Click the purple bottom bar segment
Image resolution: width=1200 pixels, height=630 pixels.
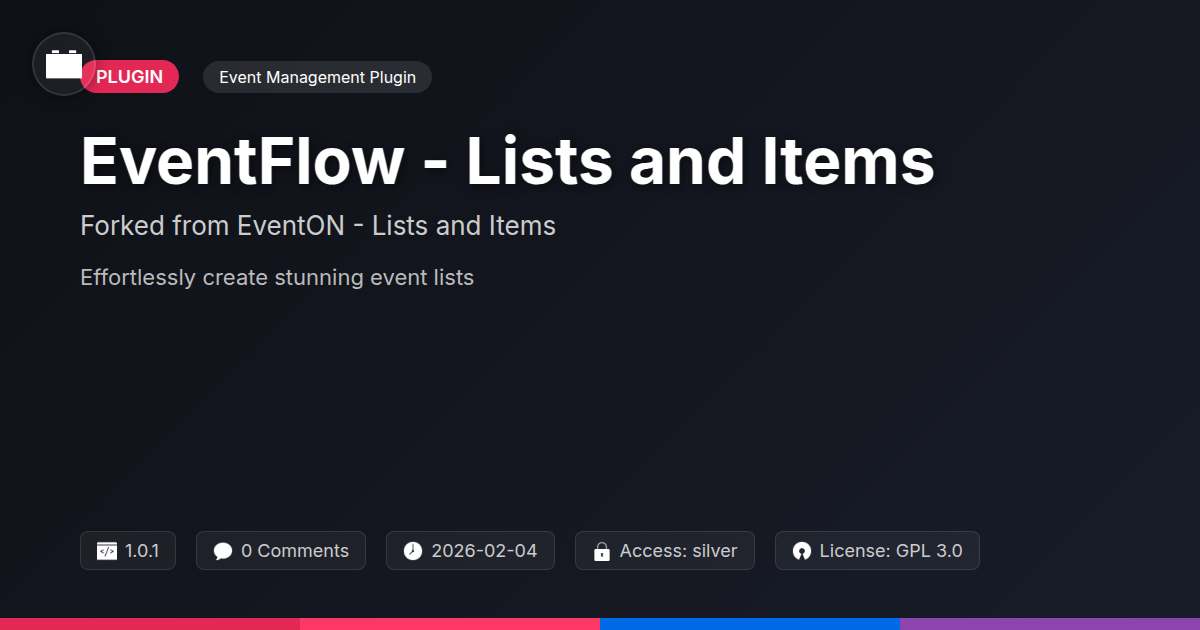tap(1050, 623)
